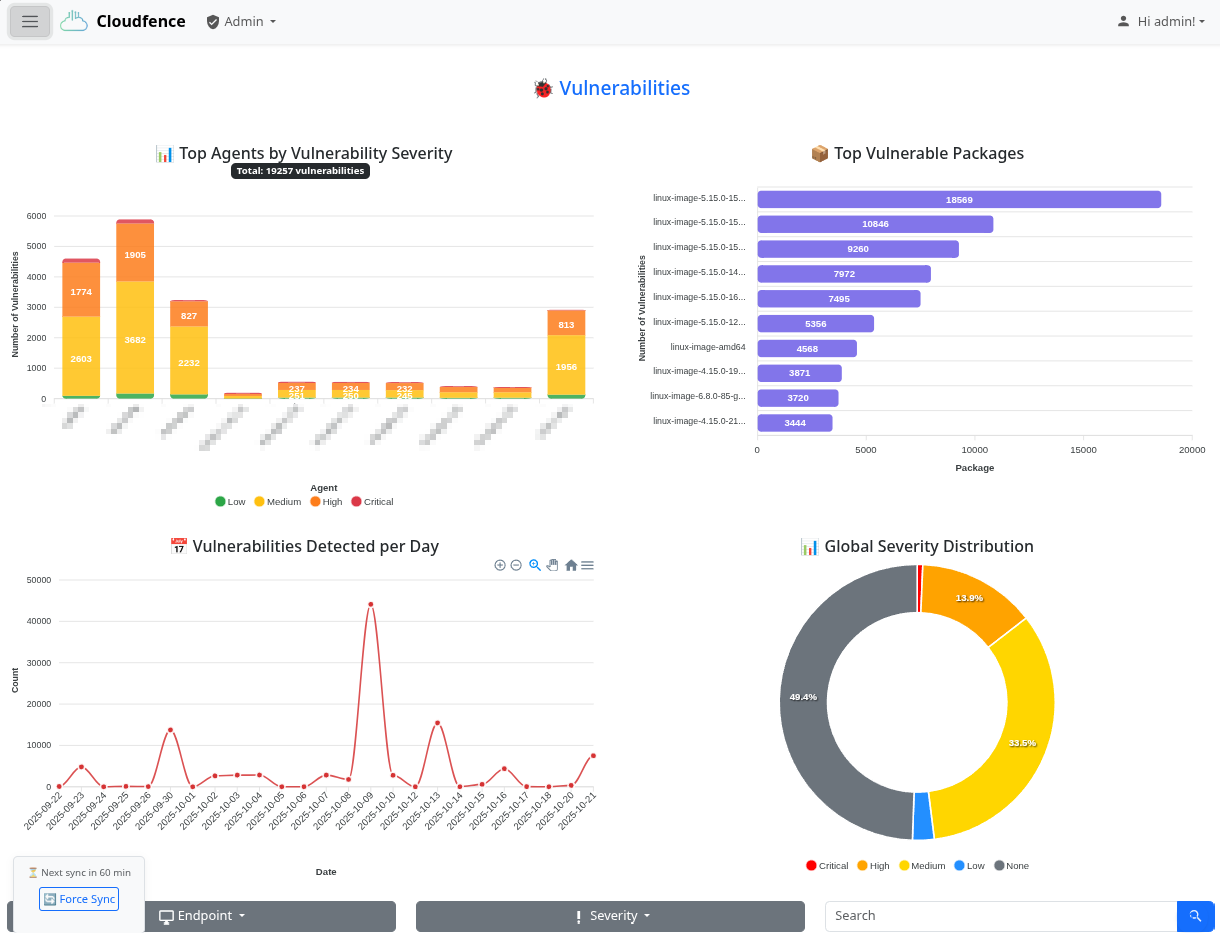The height and width of the screenshot is (933, 1220).
Task: Activate the panning hand tool
Action: (x=552, y=565)
